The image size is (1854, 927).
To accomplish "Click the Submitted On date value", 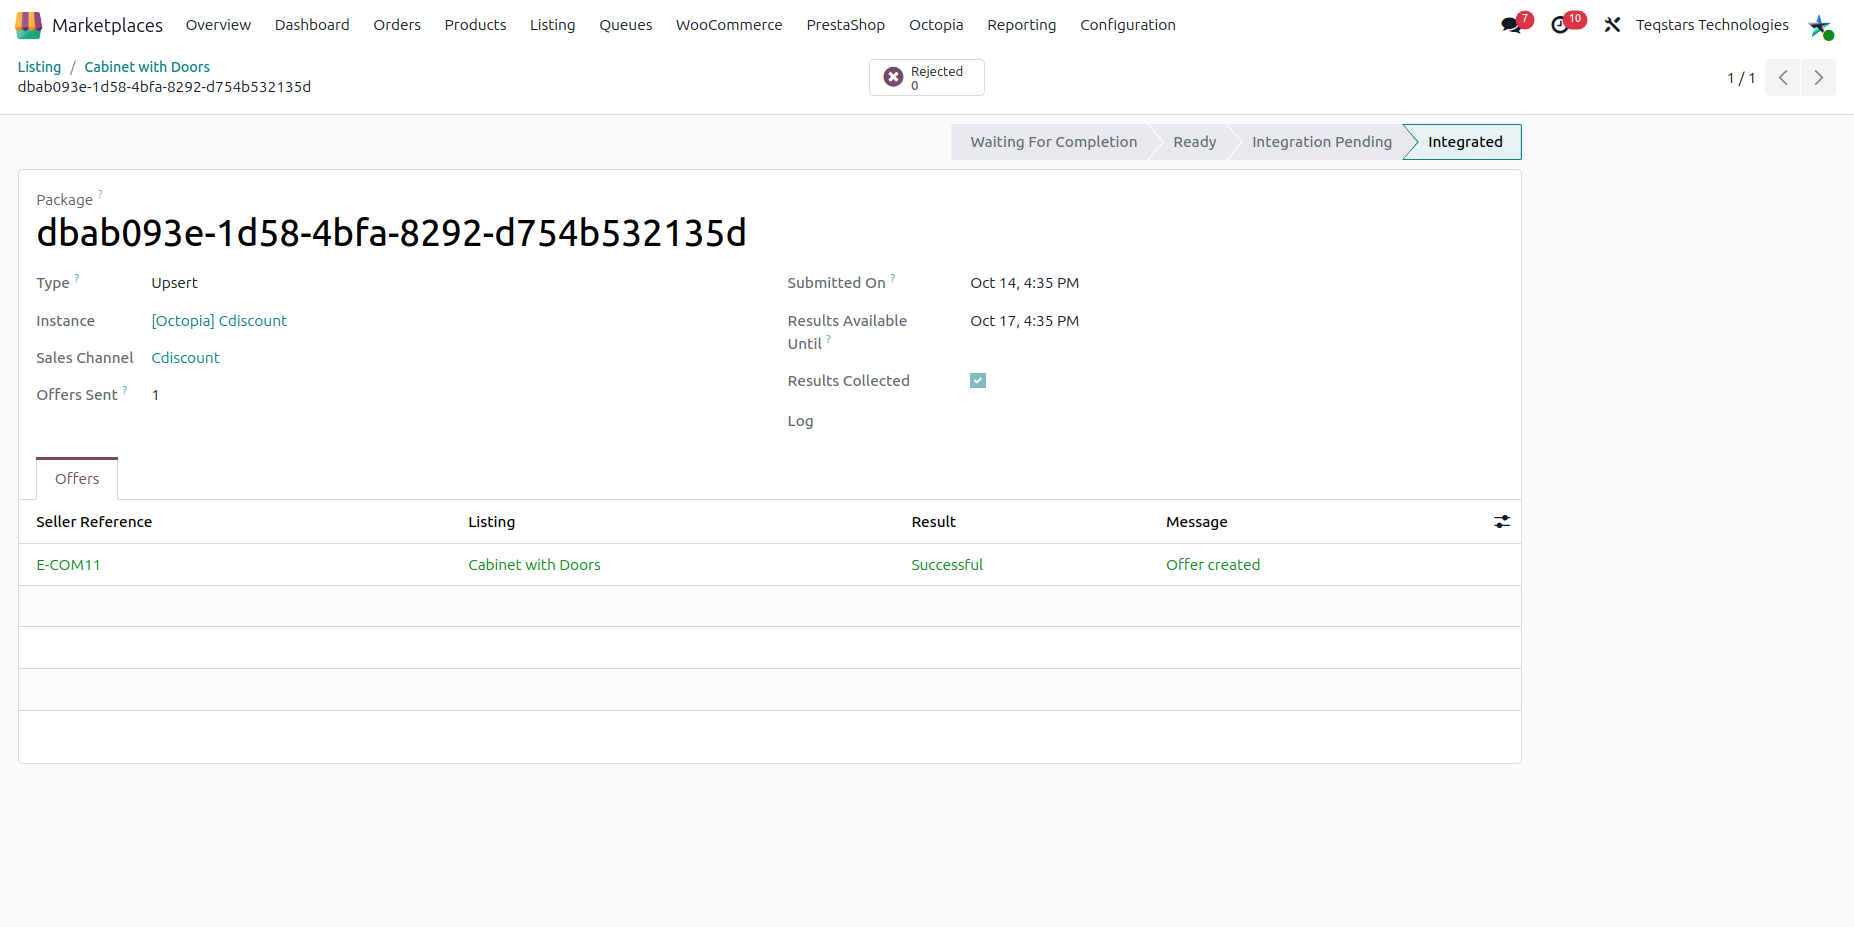I will [1025, 283].
